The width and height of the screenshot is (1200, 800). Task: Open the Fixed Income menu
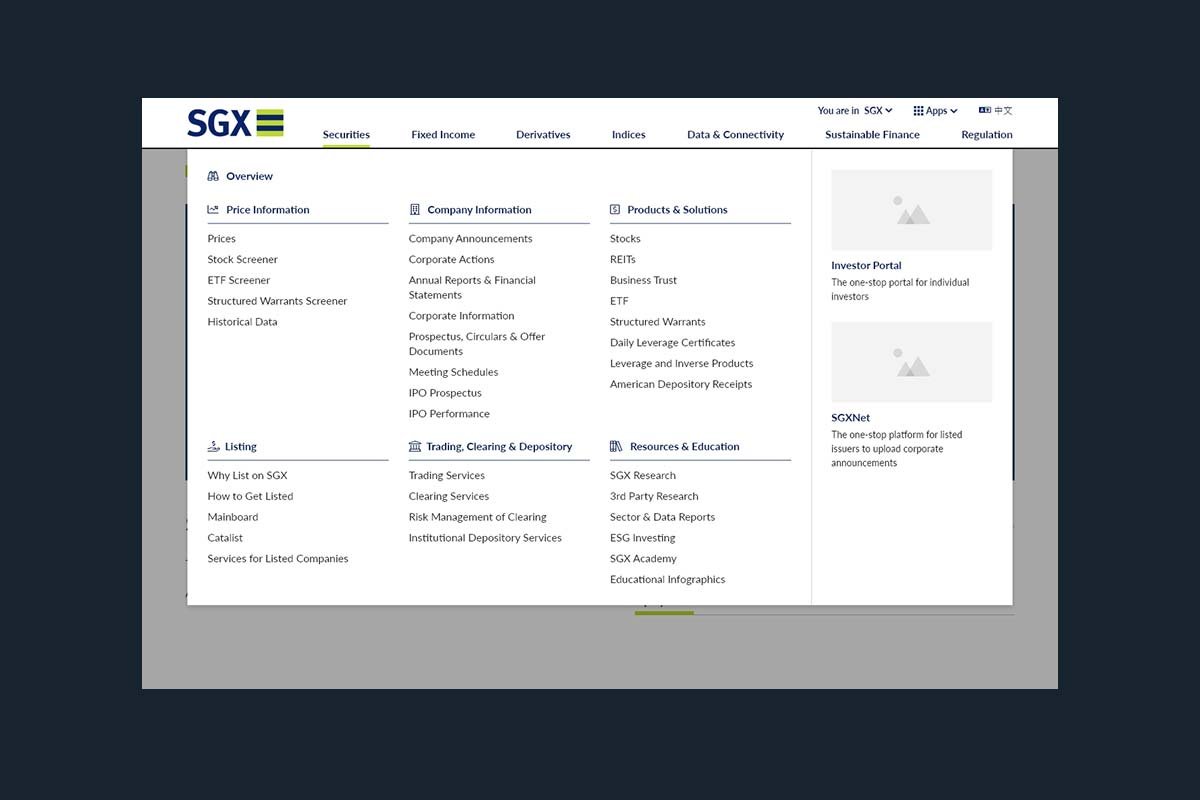coord(443,135)
